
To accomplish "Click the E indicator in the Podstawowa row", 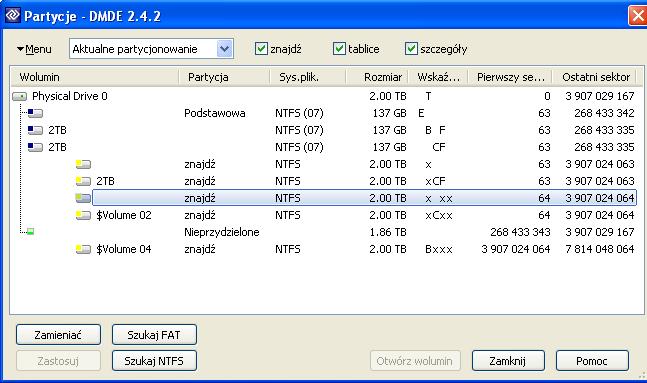I will pos(421,113).
